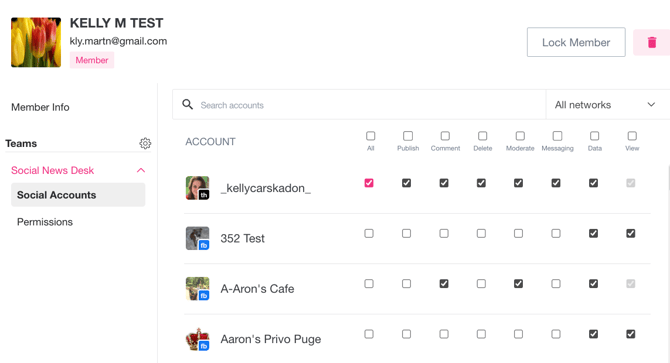Click the search magnifier icon

coord(188,104)
